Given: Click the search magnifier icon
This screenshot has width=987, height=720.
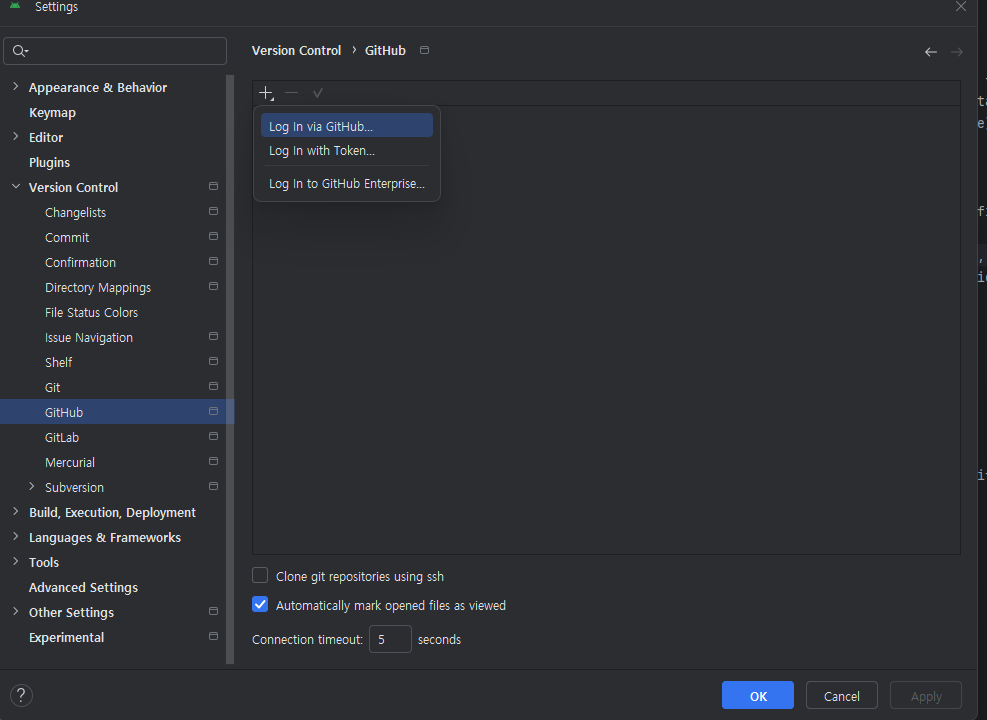Looking at the screenshot, I should pos(20,51).
